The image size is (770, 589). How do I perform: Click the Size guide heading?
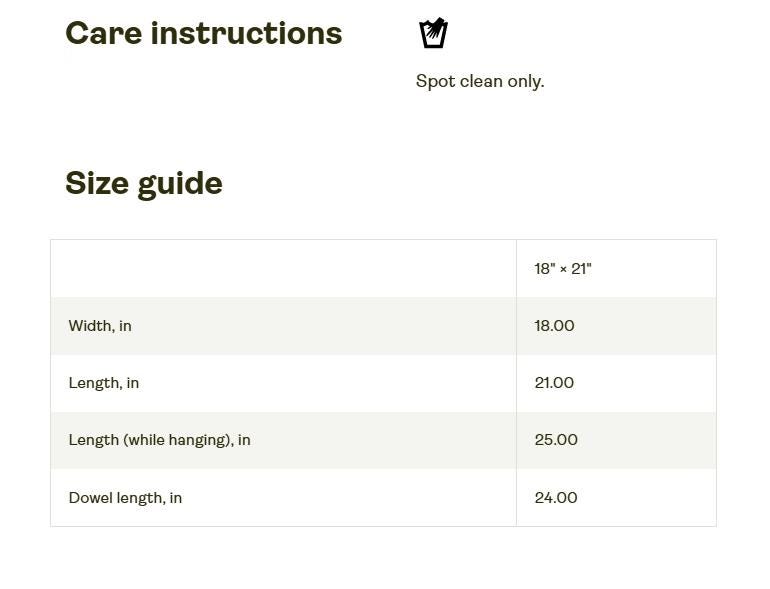point(144,184)
